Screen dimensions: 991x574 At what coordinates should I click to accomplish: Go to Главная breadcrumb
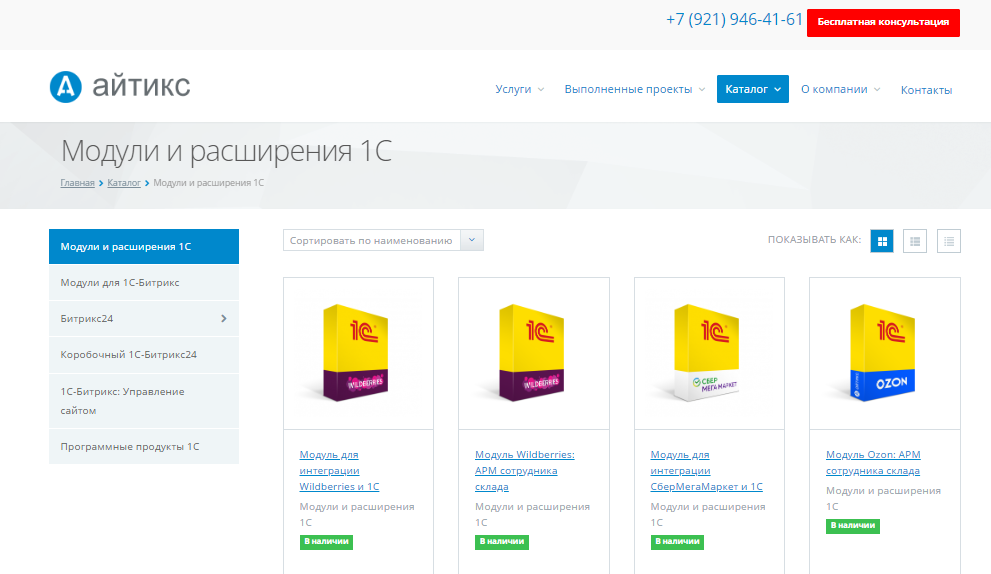pyautogui.click(x=77, y=183)
